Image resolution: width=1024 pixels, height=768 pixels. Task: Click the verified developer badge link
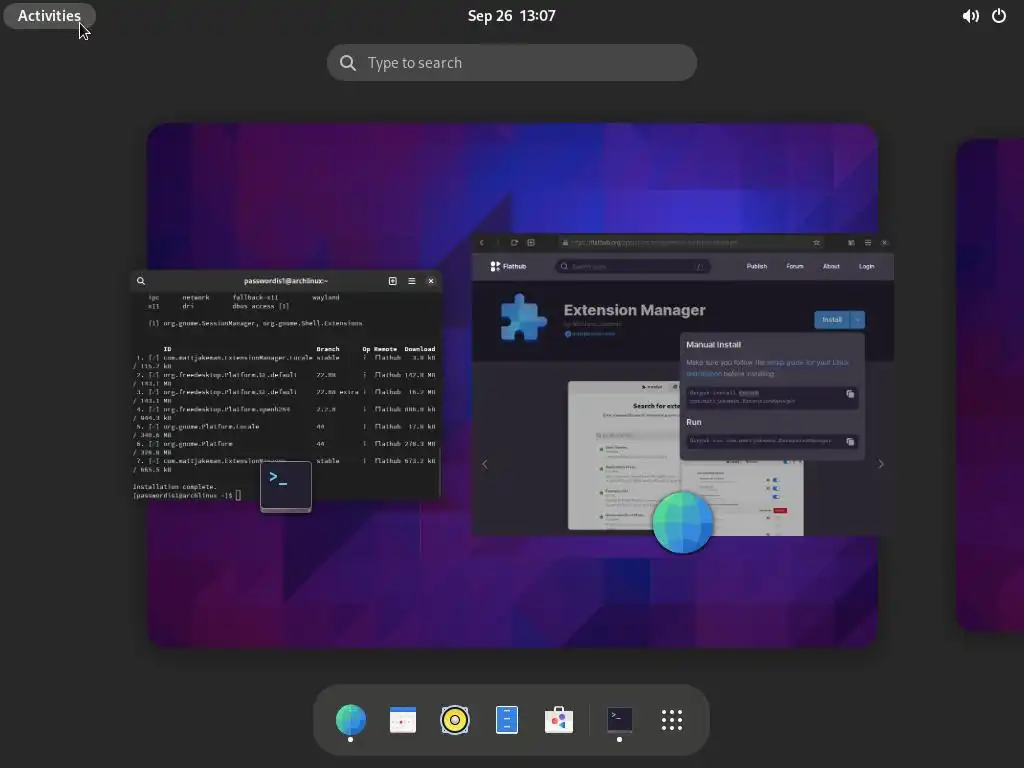(590, 334)
